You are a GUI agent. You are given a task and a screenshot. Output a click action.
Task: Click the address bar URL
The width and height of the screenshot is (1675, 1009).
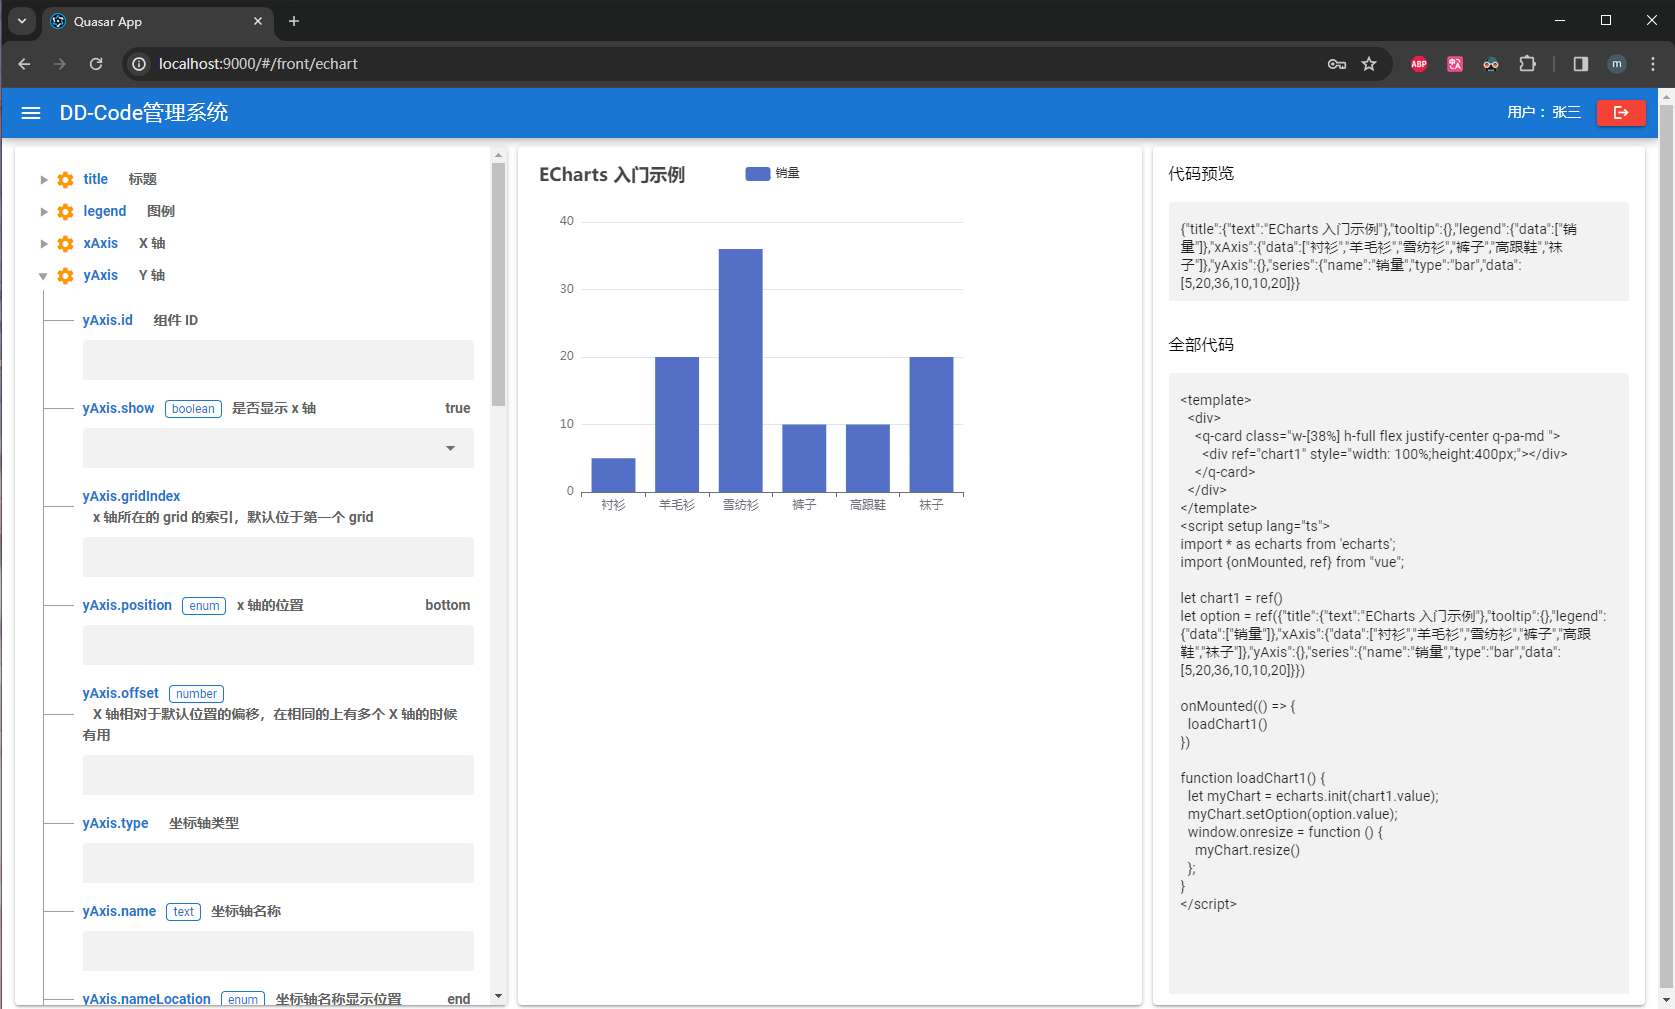(x=258, y=64)
